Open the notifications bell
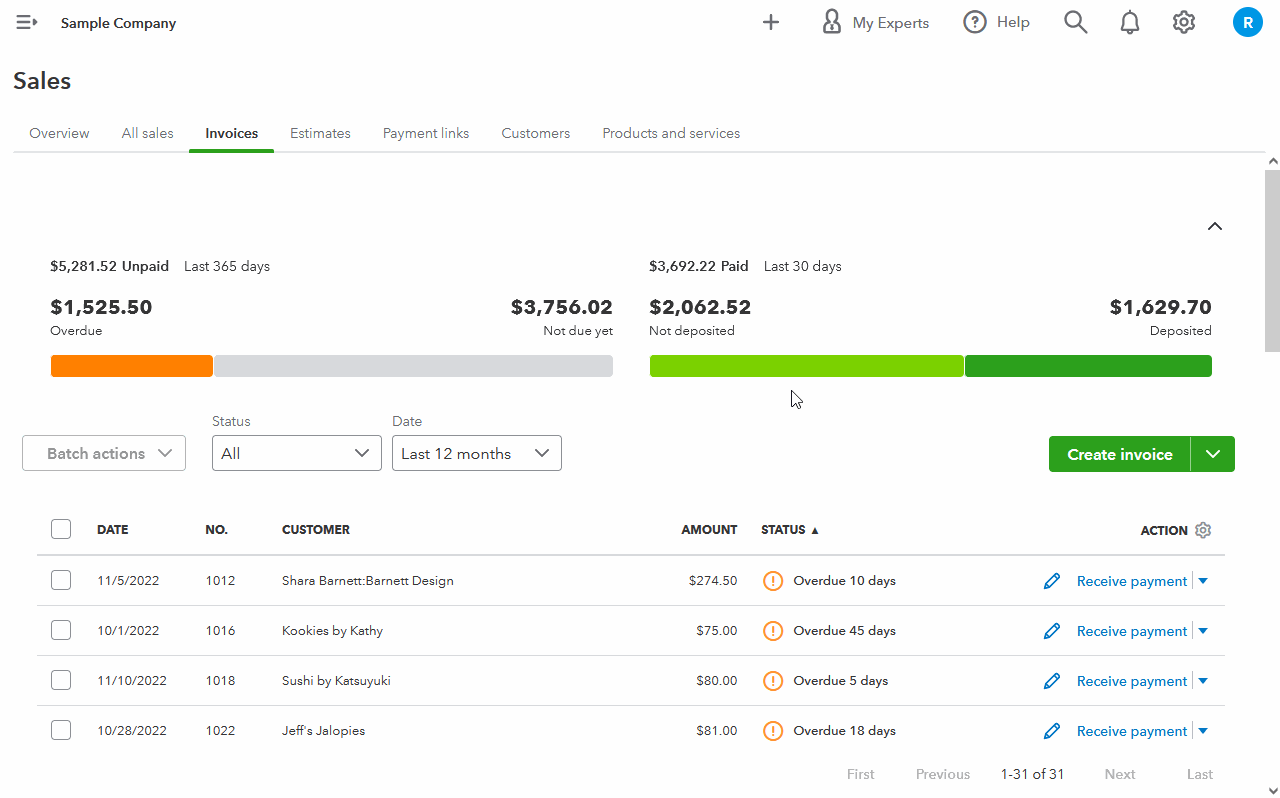This screenshot has width=1280, height=798. pos(1129,23)
